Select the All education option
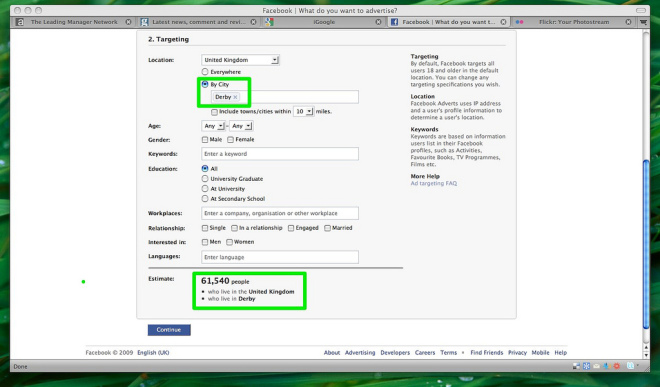This screenshot has width=660, height=387. [x=205, y=168]
